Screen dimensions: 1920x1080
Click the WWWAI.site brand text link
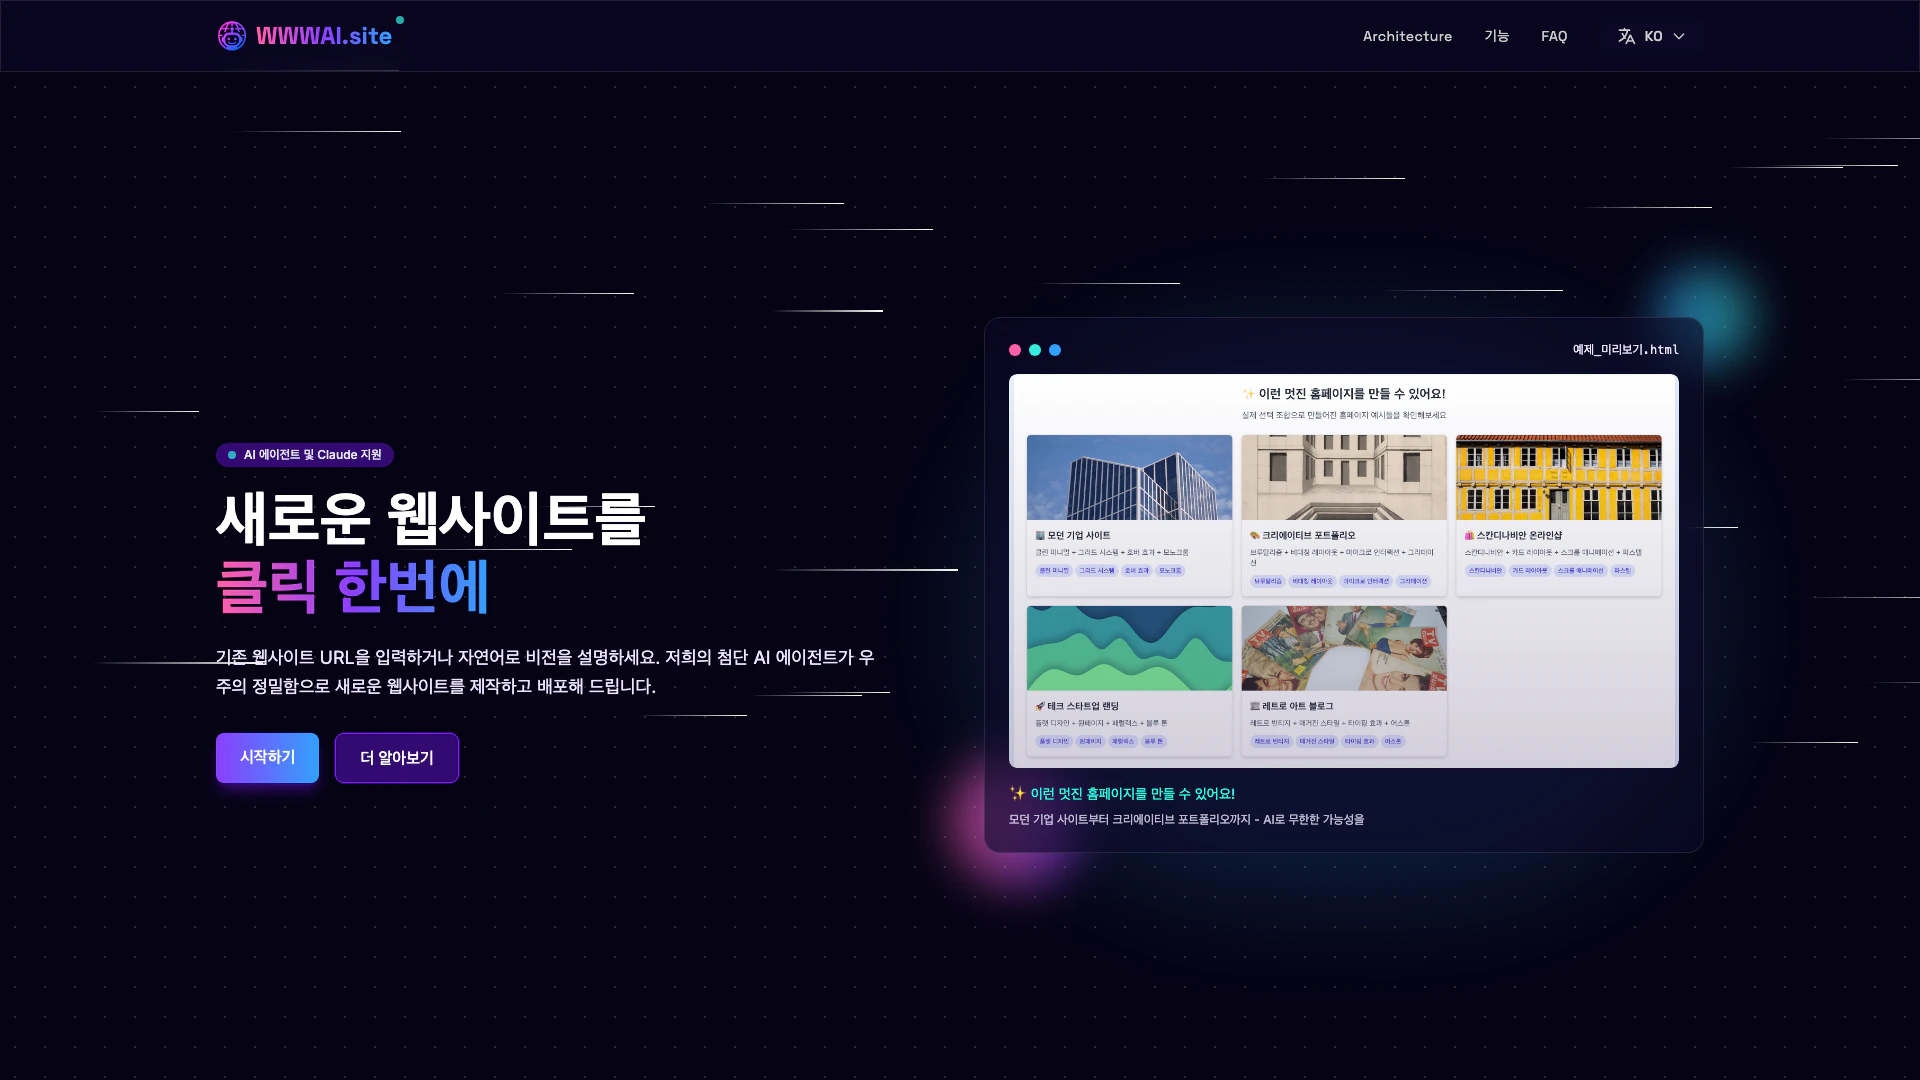coord(323,36)
